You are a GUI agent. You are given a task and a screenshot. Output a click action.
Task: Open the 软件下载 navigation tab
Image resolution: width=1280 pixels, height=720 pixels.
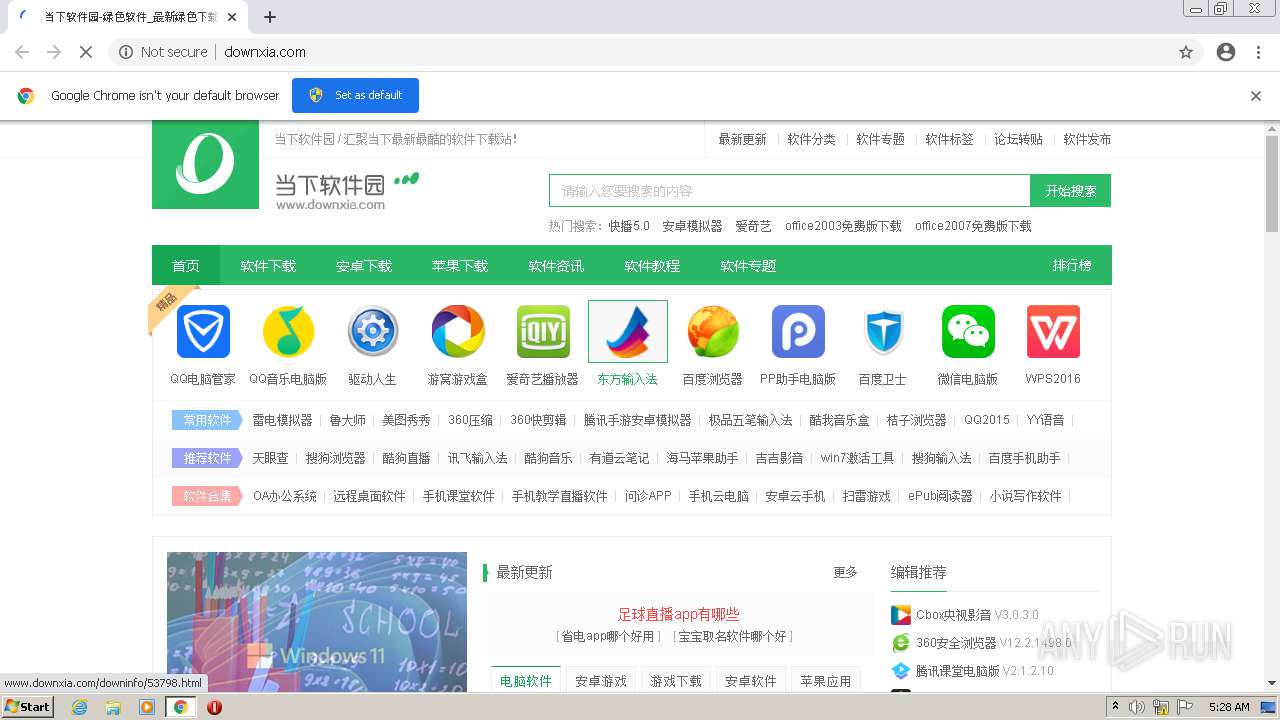(268, 266)
